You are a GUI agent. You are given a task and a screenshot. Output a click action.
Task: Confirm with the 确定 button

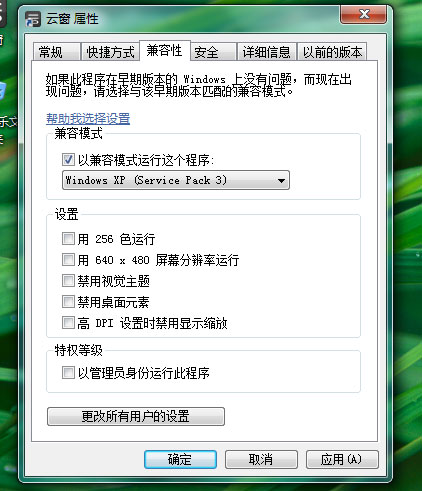(x=180, y=459)
